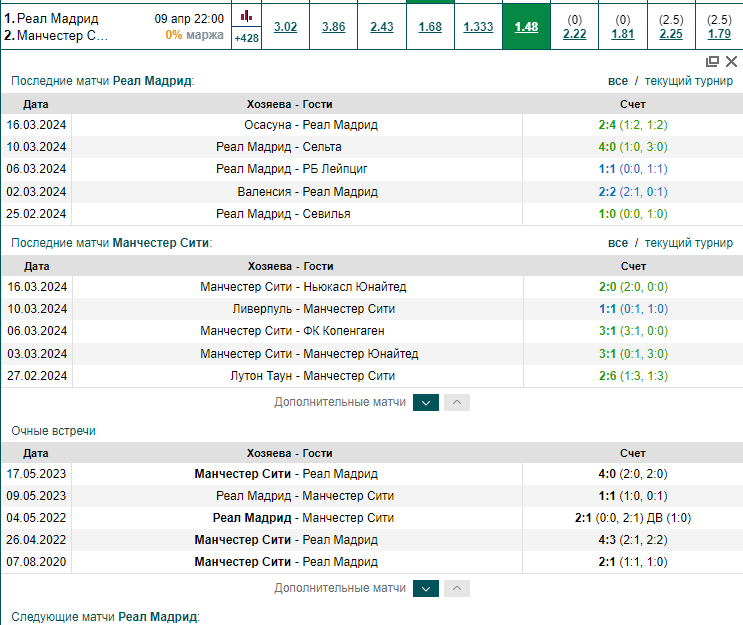The width and height of the screenshot is (743, 625).
Task: Collapse additional head-to-head matches
Action: 457,589
